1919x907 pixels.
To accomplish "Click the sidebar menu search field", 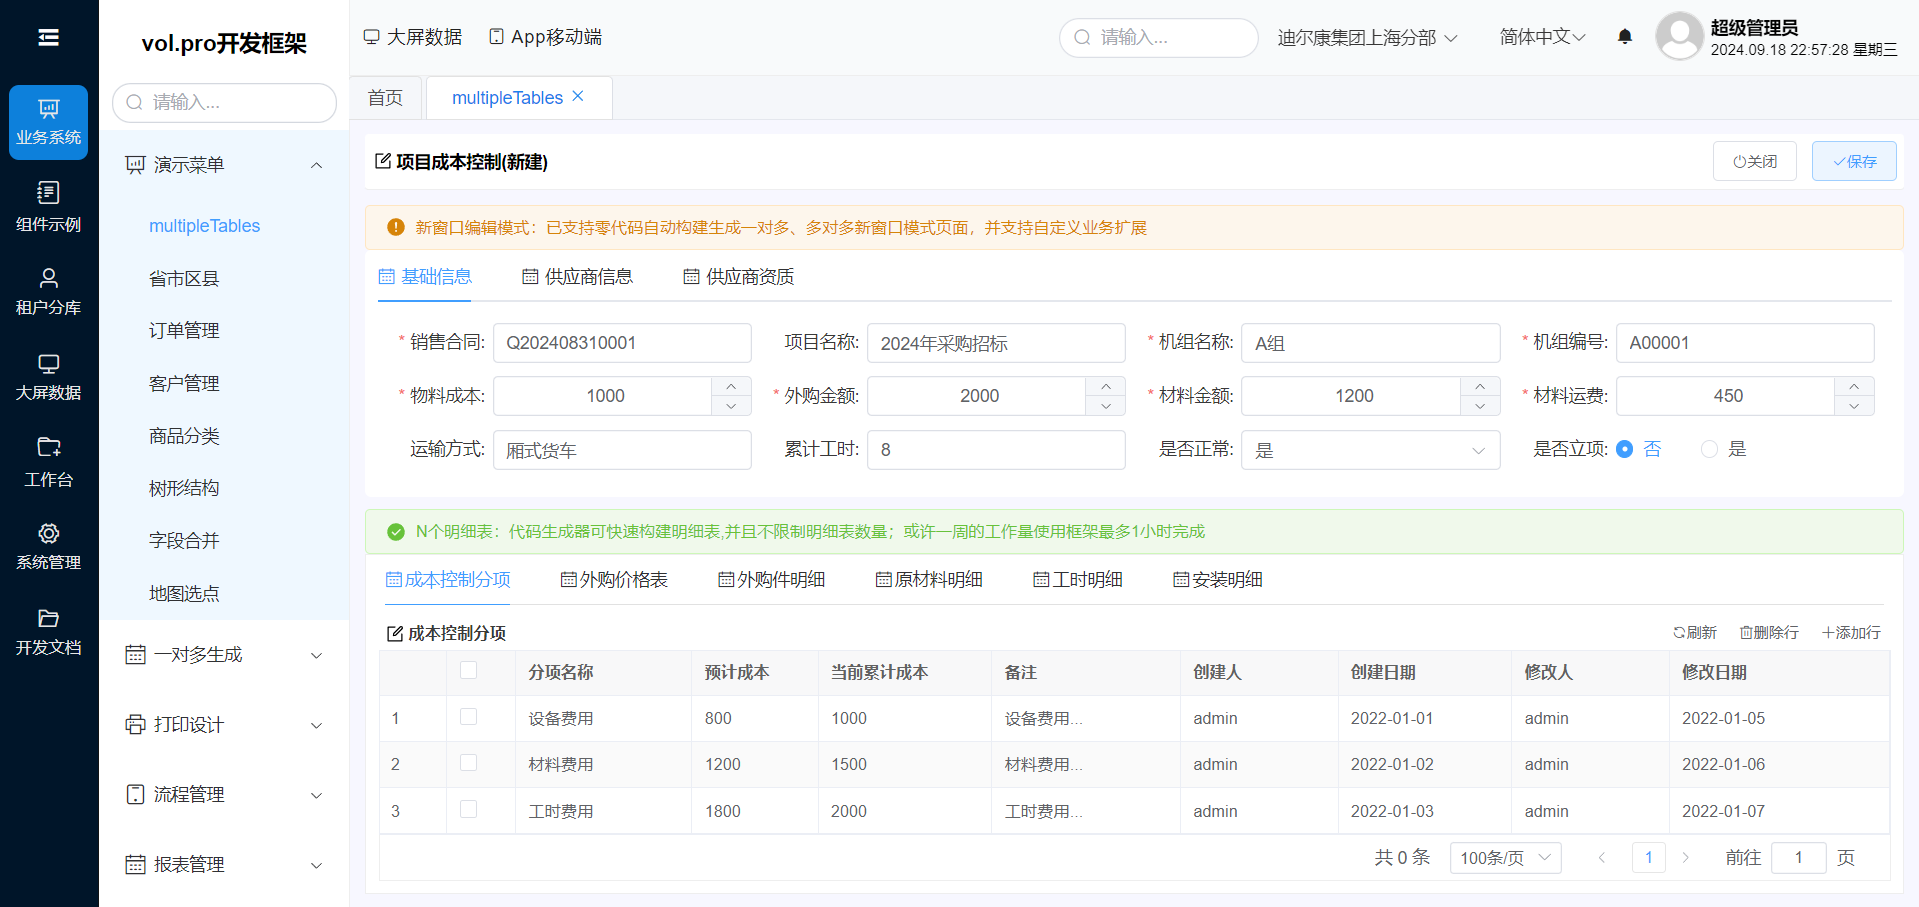I will [x=224, y=102].
